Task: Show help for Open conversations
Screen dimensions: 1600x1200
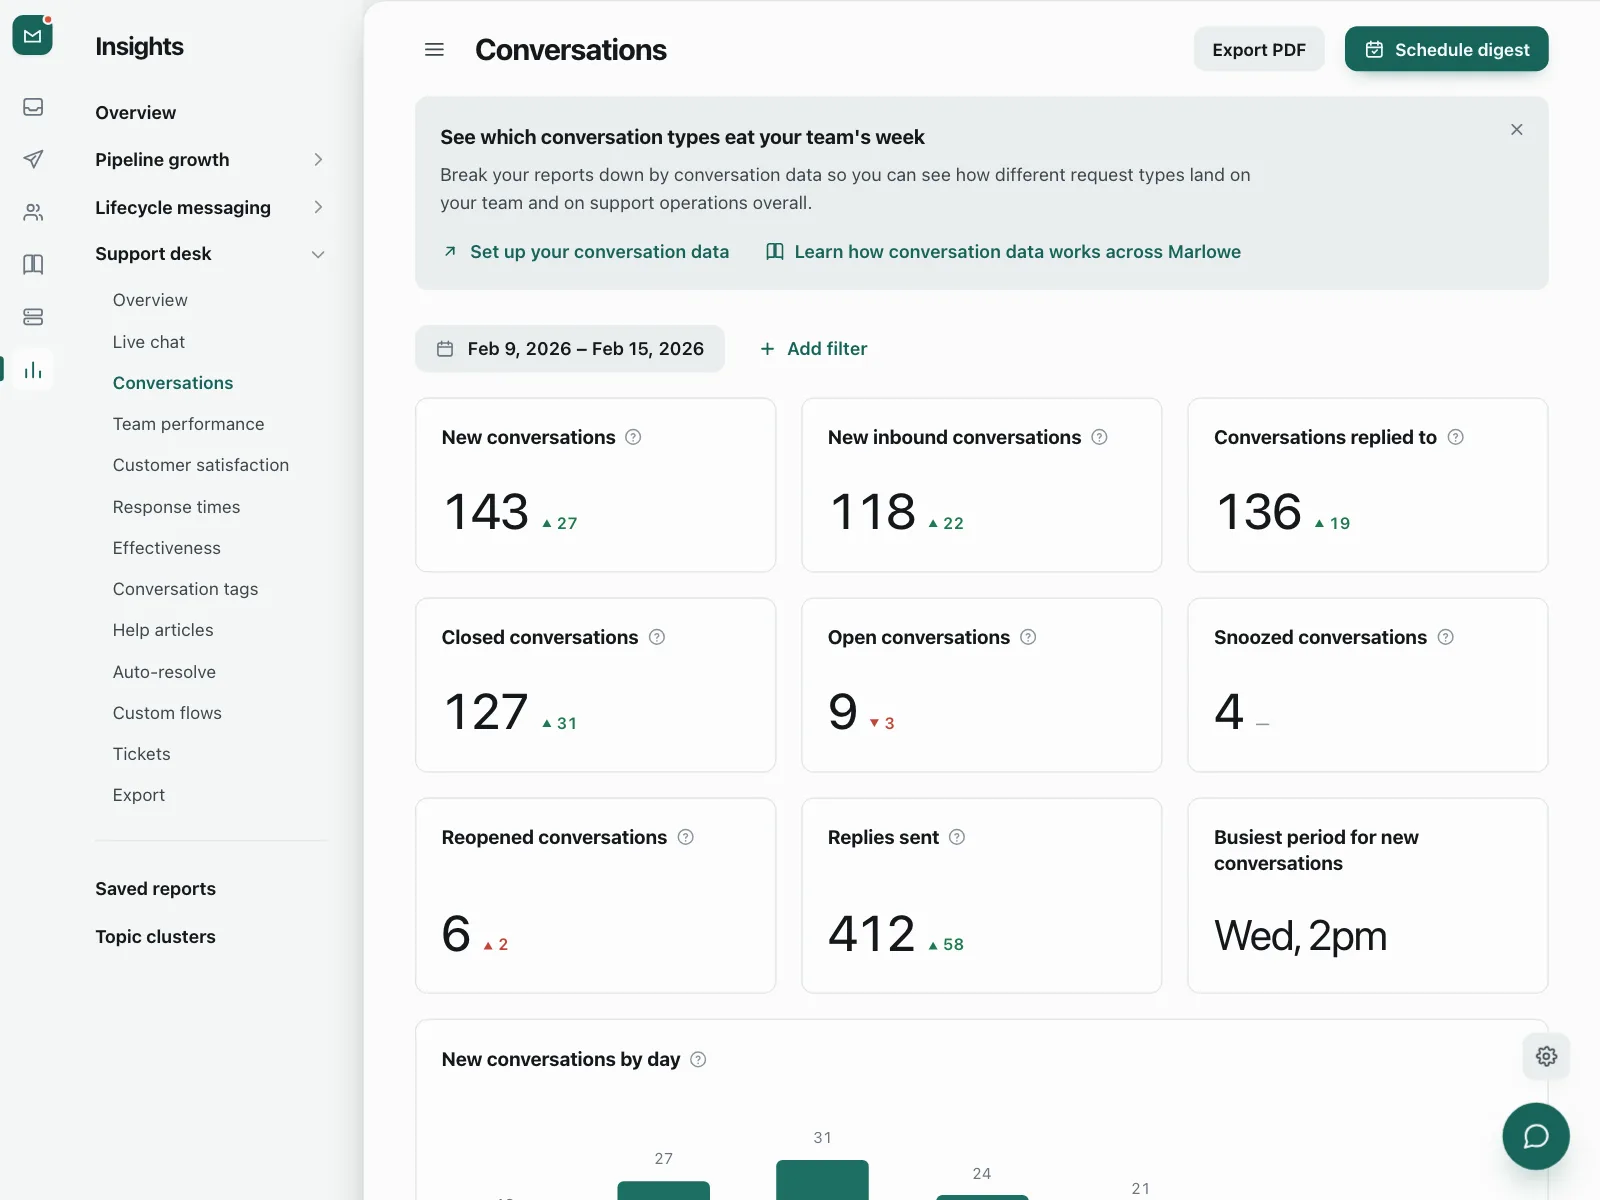Action: [1028, 637]
